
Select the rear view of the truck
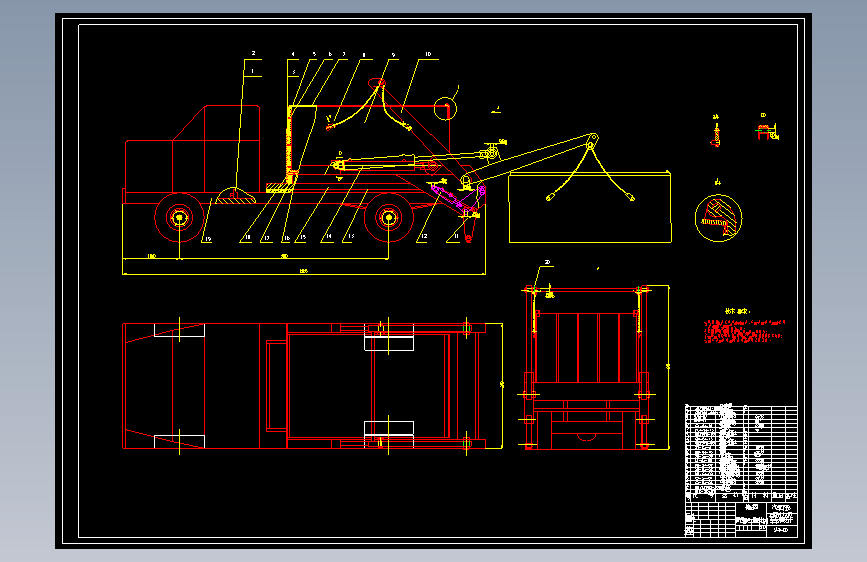tap(586, 367)
